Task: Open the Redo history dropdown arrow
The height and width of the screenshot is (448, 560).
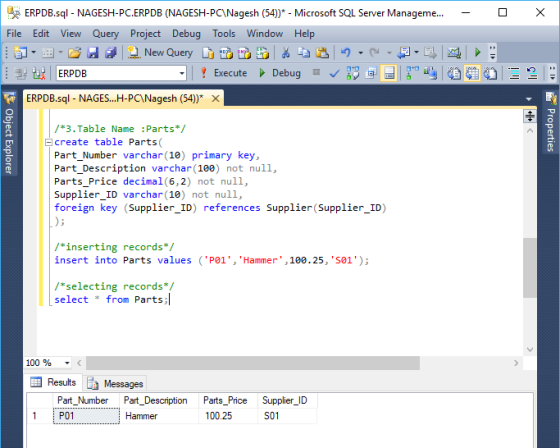Action: [389, 53]
